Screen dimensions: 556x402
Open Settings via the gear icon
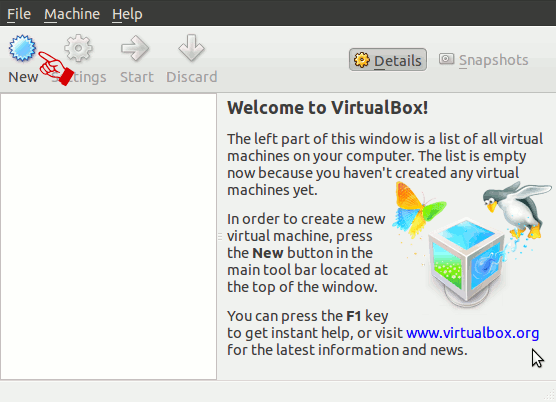[78, 48]
